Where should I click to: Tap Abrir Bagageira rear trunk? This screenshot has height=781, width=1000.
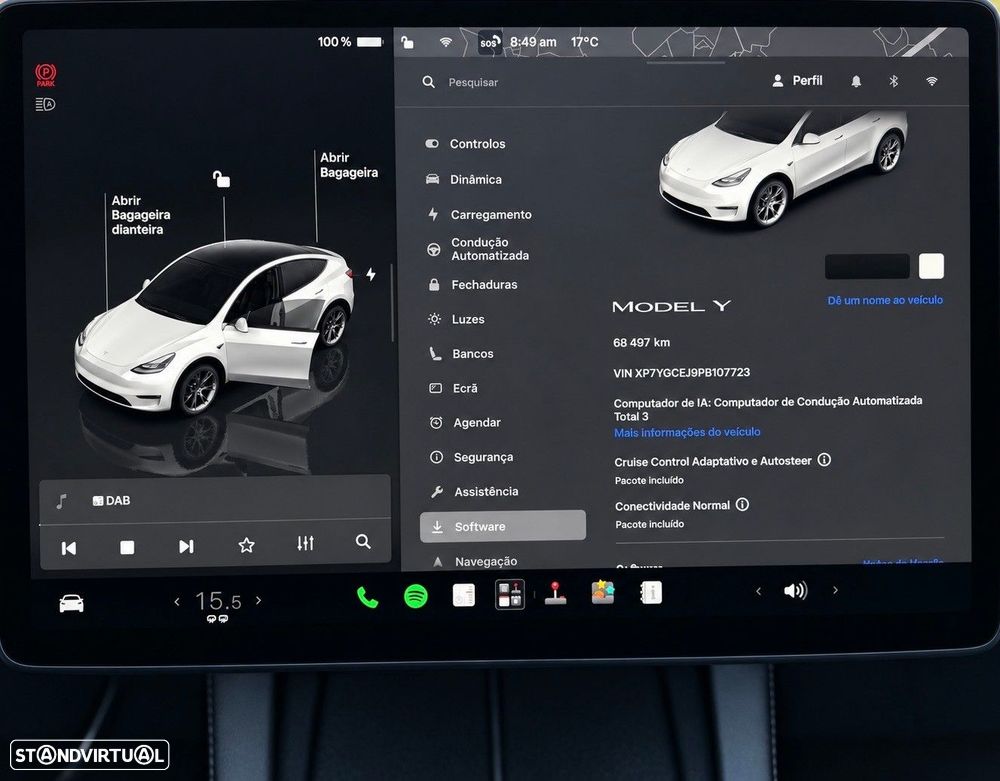coord(349,165)
